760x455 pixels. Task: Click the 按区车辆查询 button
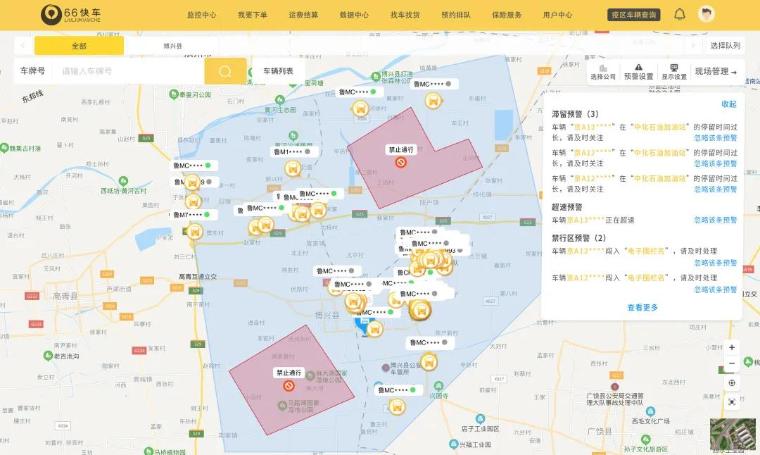tap(634, 15)
